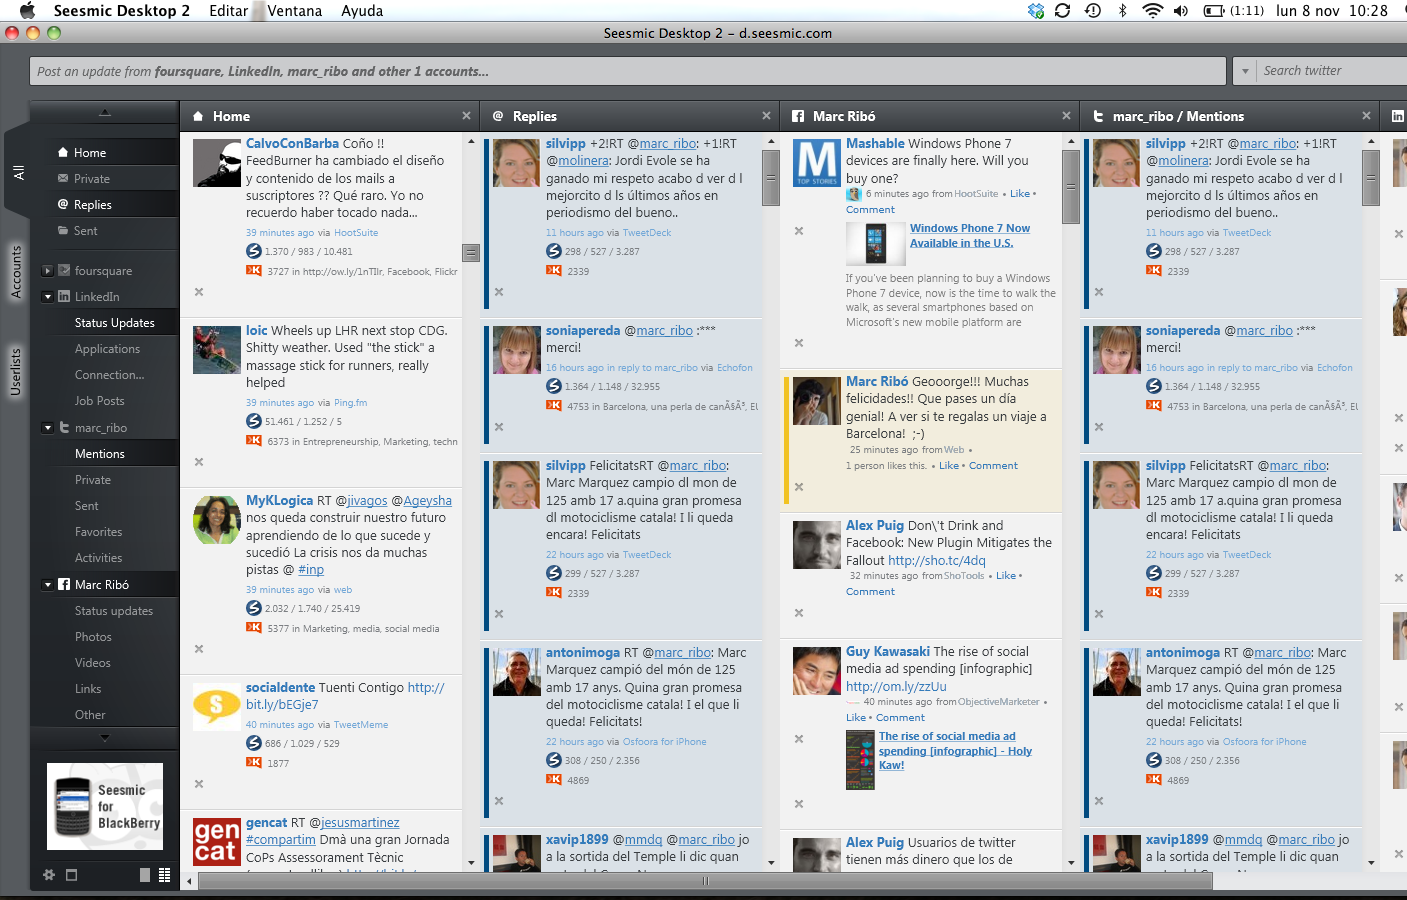
Task: Open http://sho.tc/4dq link
Action: pos(937,560)
